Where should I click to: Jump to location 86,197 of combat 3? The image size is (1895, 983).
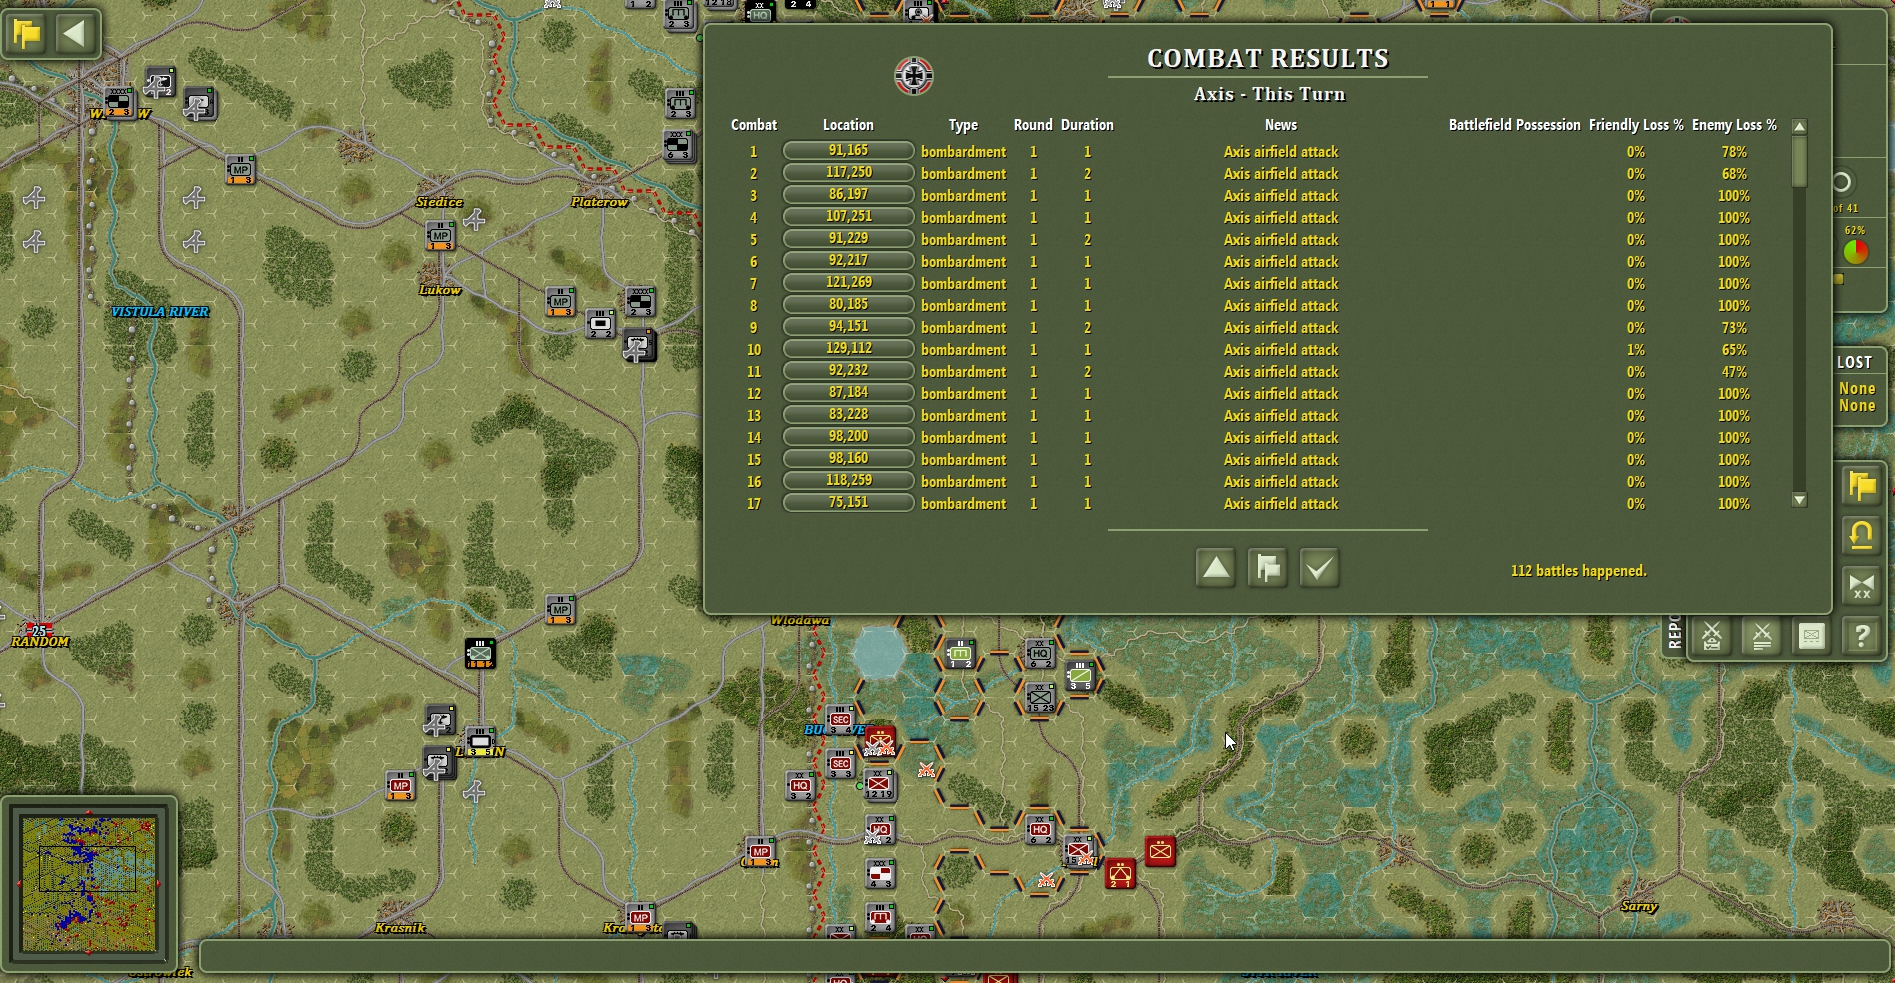click(x=848, y=195)
